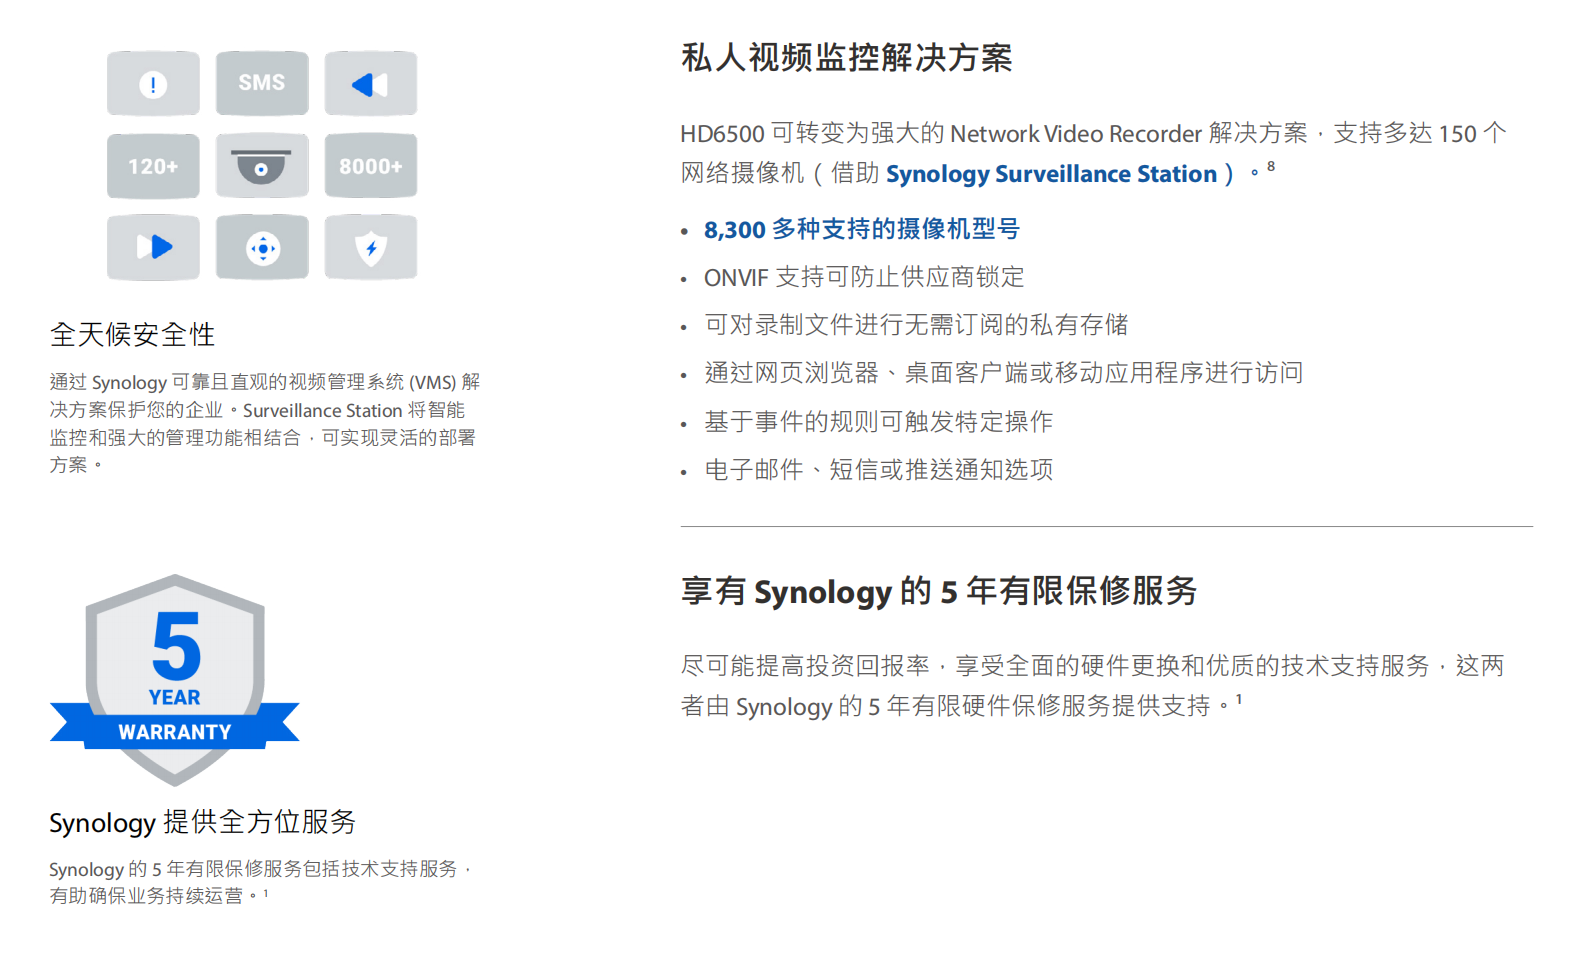Click the bullet 电子邮件、短信或推送通知选项
The height and width of the screenshot is (955, 1585).
[x=878, y=470]
